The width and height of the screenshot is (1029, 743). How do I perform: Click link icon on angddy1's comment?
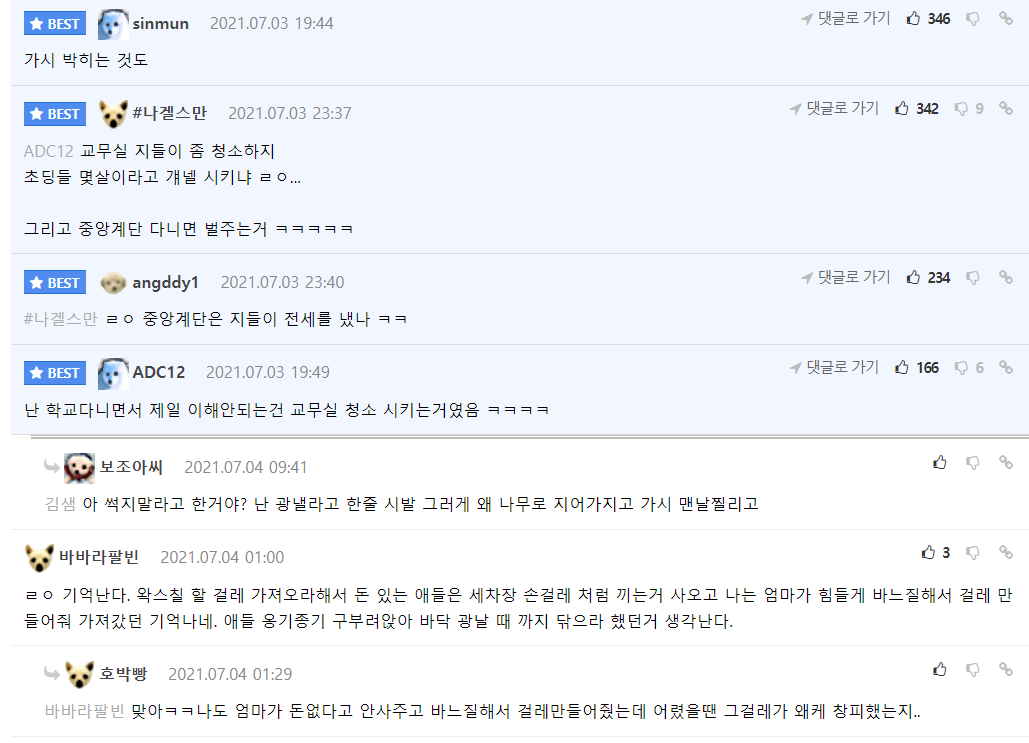1006,278
